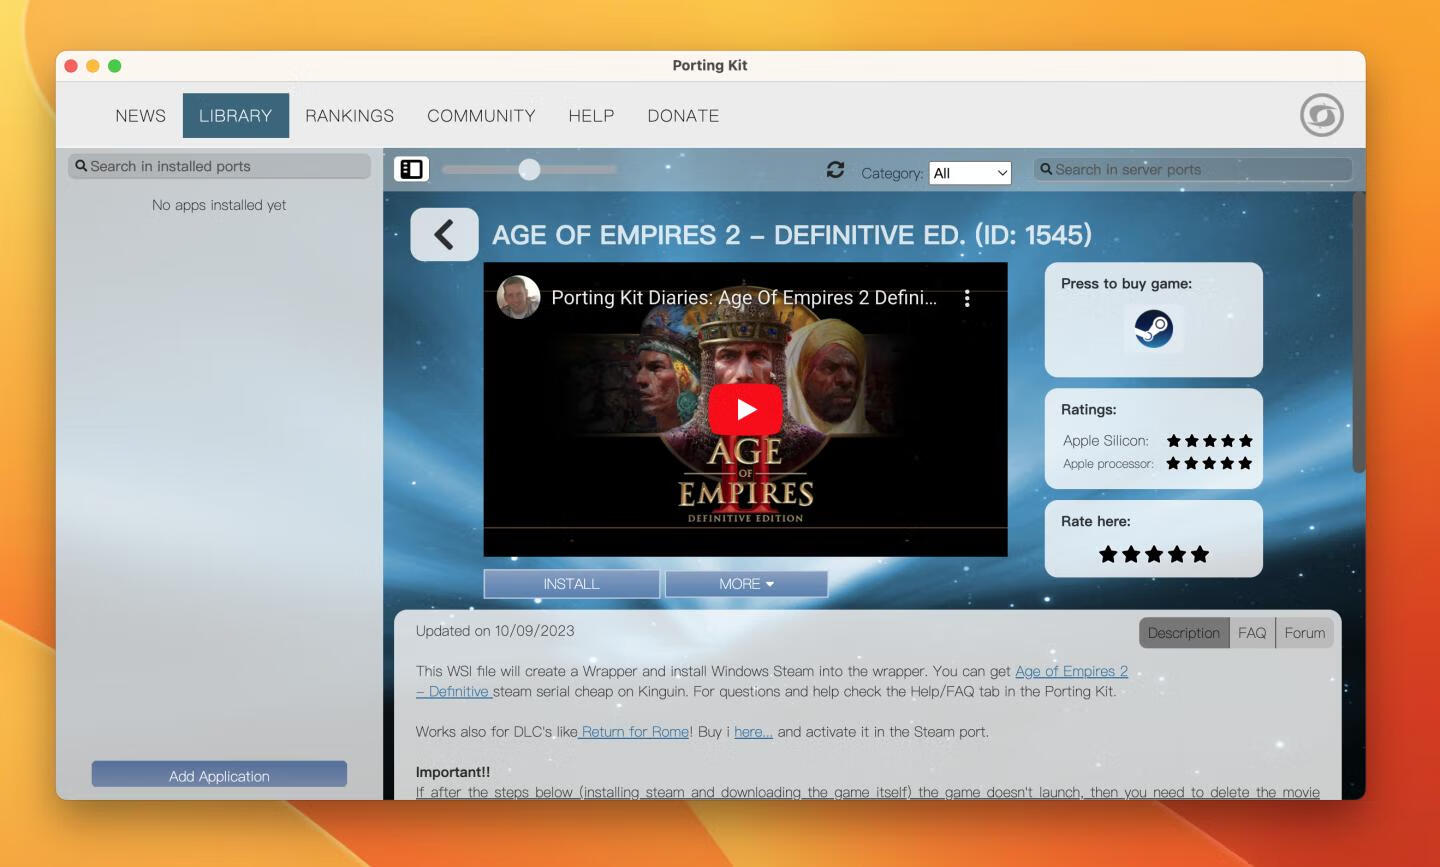
Task: Open the Forum tab
Action: [x=1305, y=633]
